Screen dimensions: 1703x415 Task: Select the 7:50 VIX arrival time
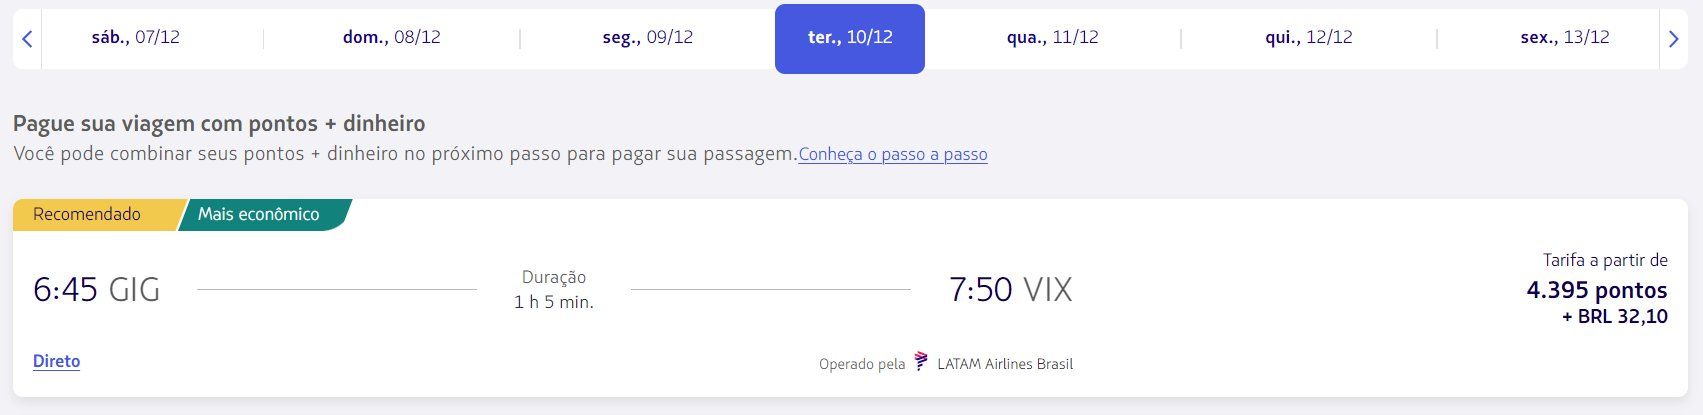tap(1010, 290)
